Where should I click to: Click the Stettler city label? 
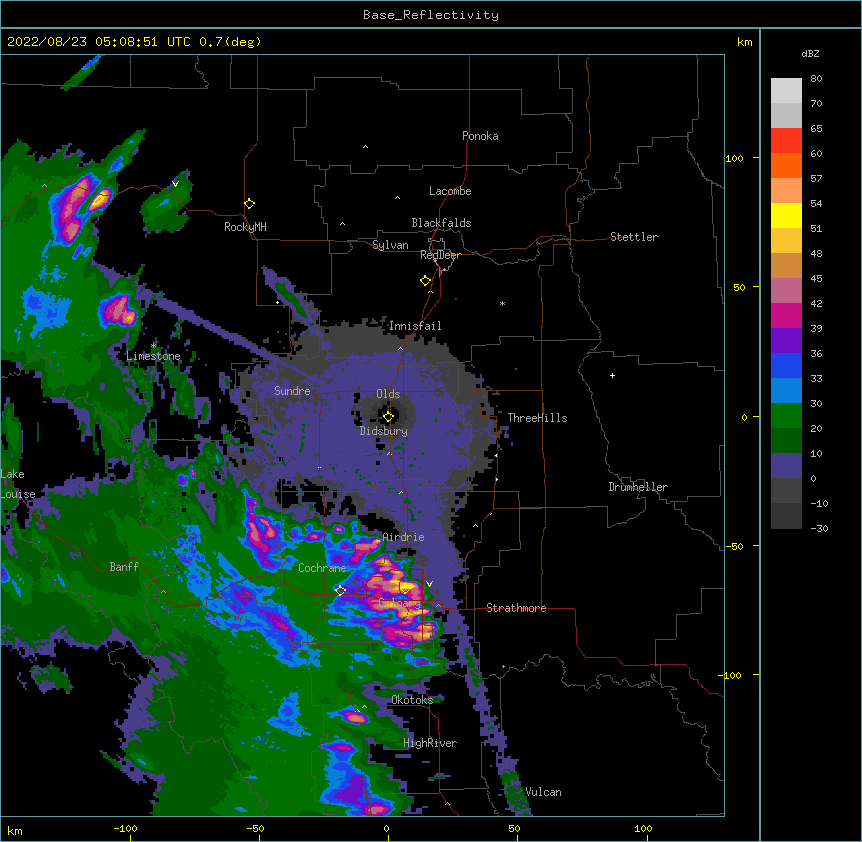pyautogui.click(x=633, y=237)
